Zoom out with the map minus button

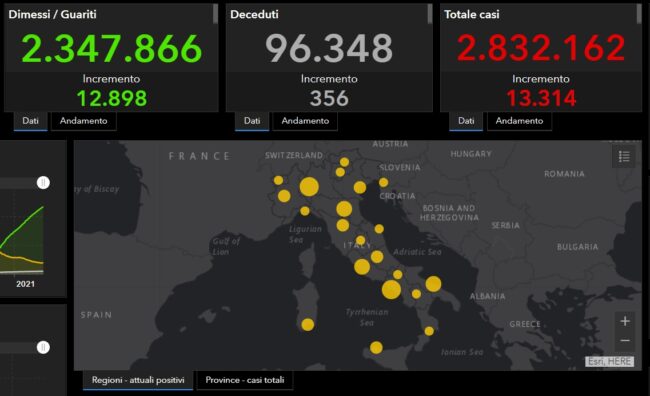pos(625,340)
